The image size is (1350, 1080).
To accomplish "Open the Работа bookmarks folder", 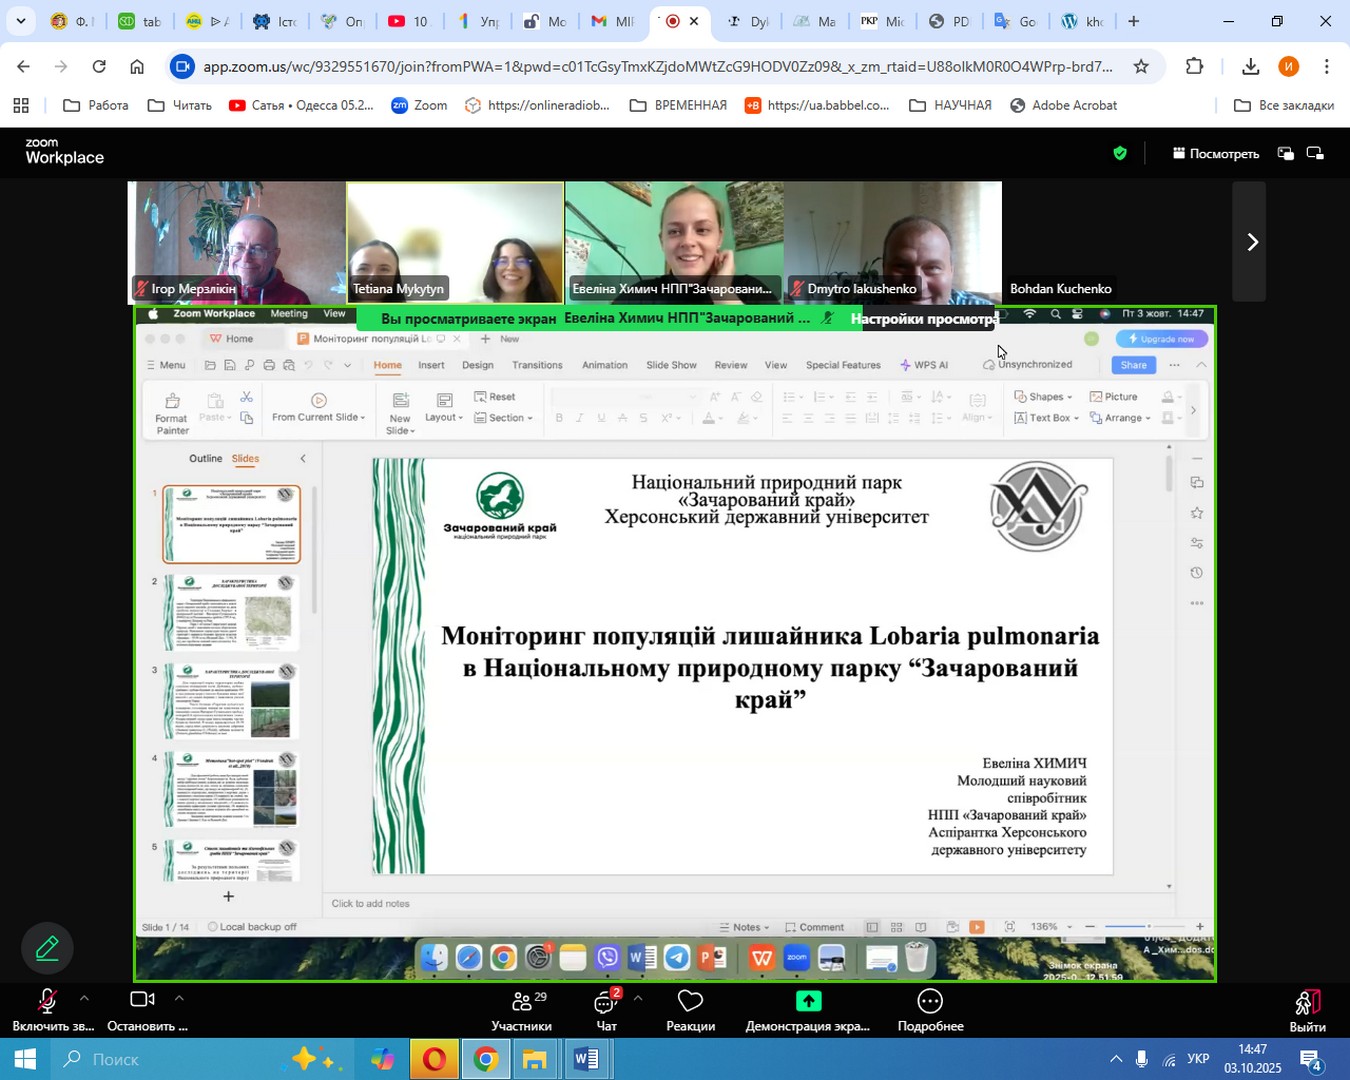I will [x=96, y=105].
